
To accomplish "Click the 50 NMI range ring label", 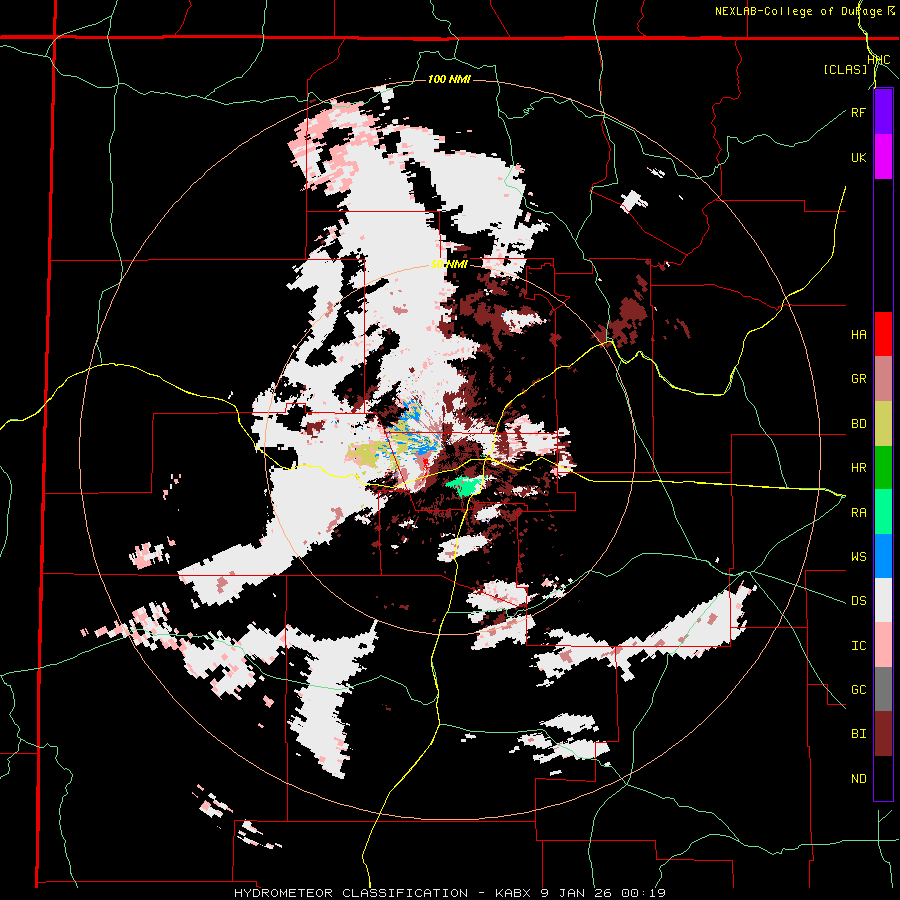I will 449,264.
